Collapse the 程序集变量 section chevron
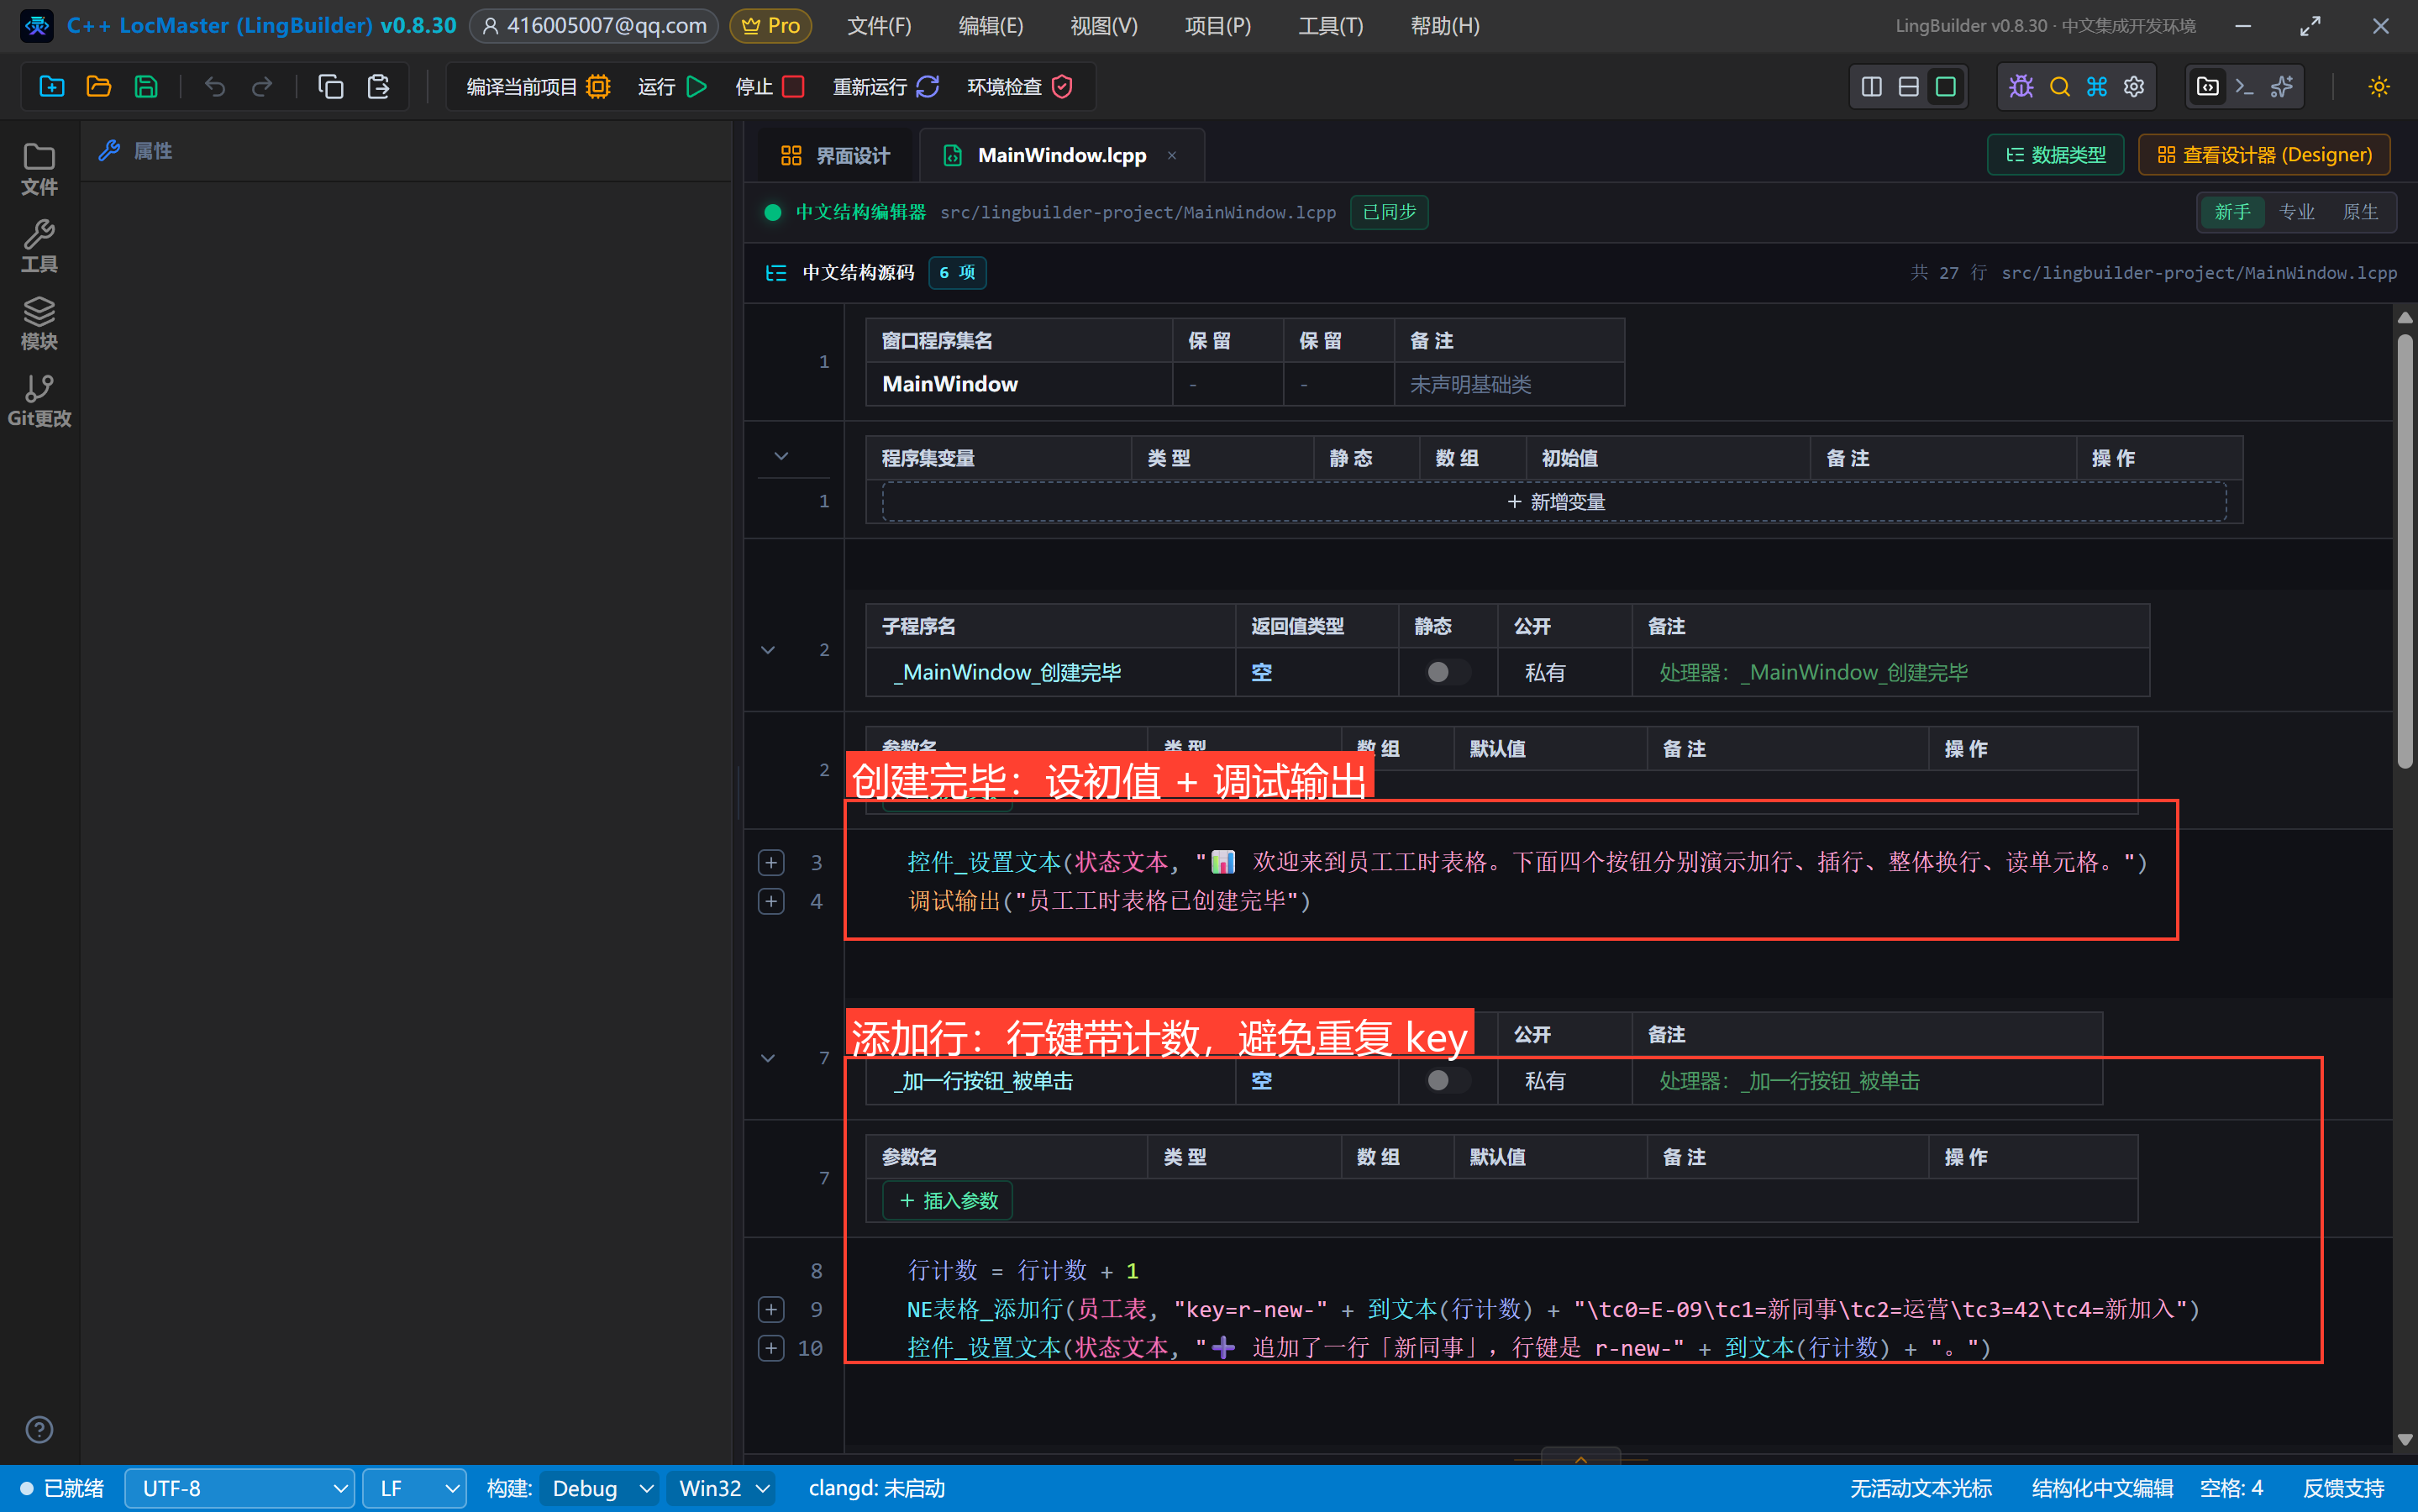The image size is (2418, 1512). pos(781,456)
